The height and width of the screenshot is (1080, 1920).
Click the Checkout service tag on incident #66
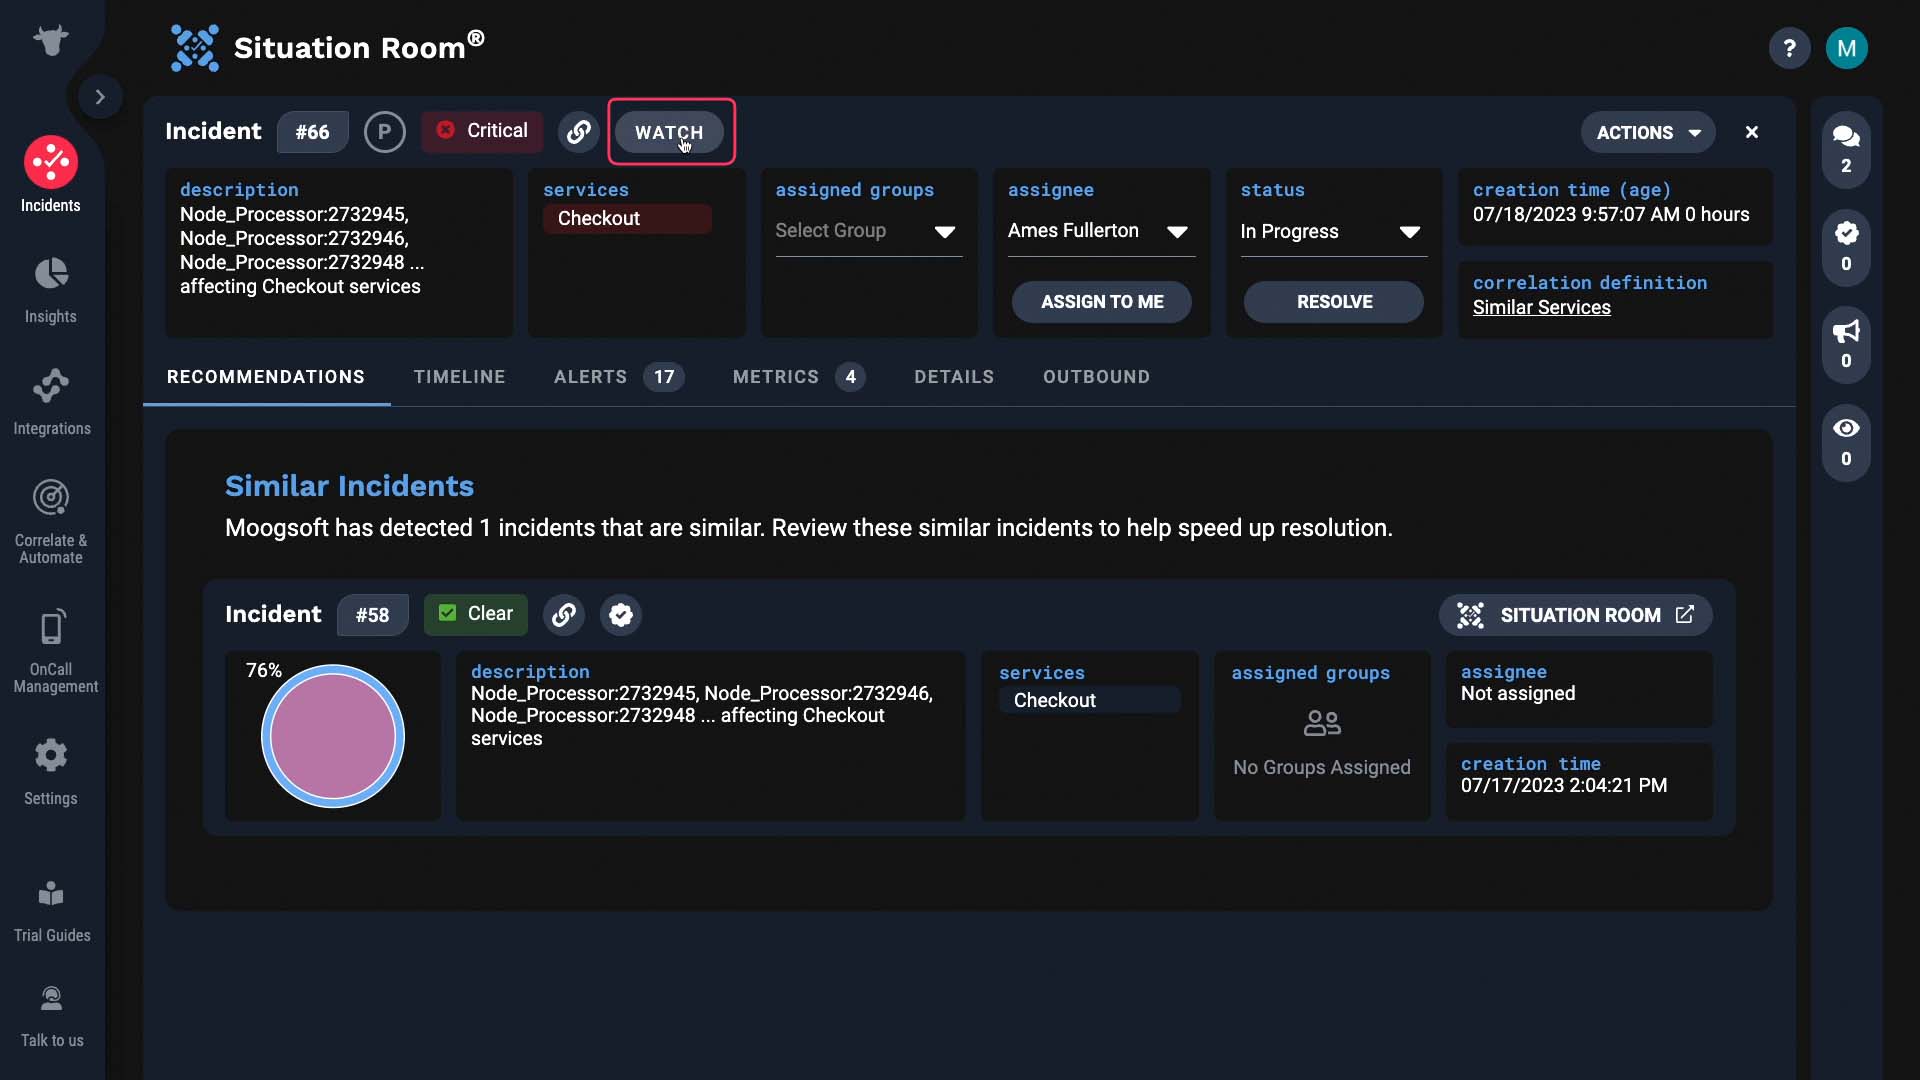pyautogui.click(x=627, y=219)
